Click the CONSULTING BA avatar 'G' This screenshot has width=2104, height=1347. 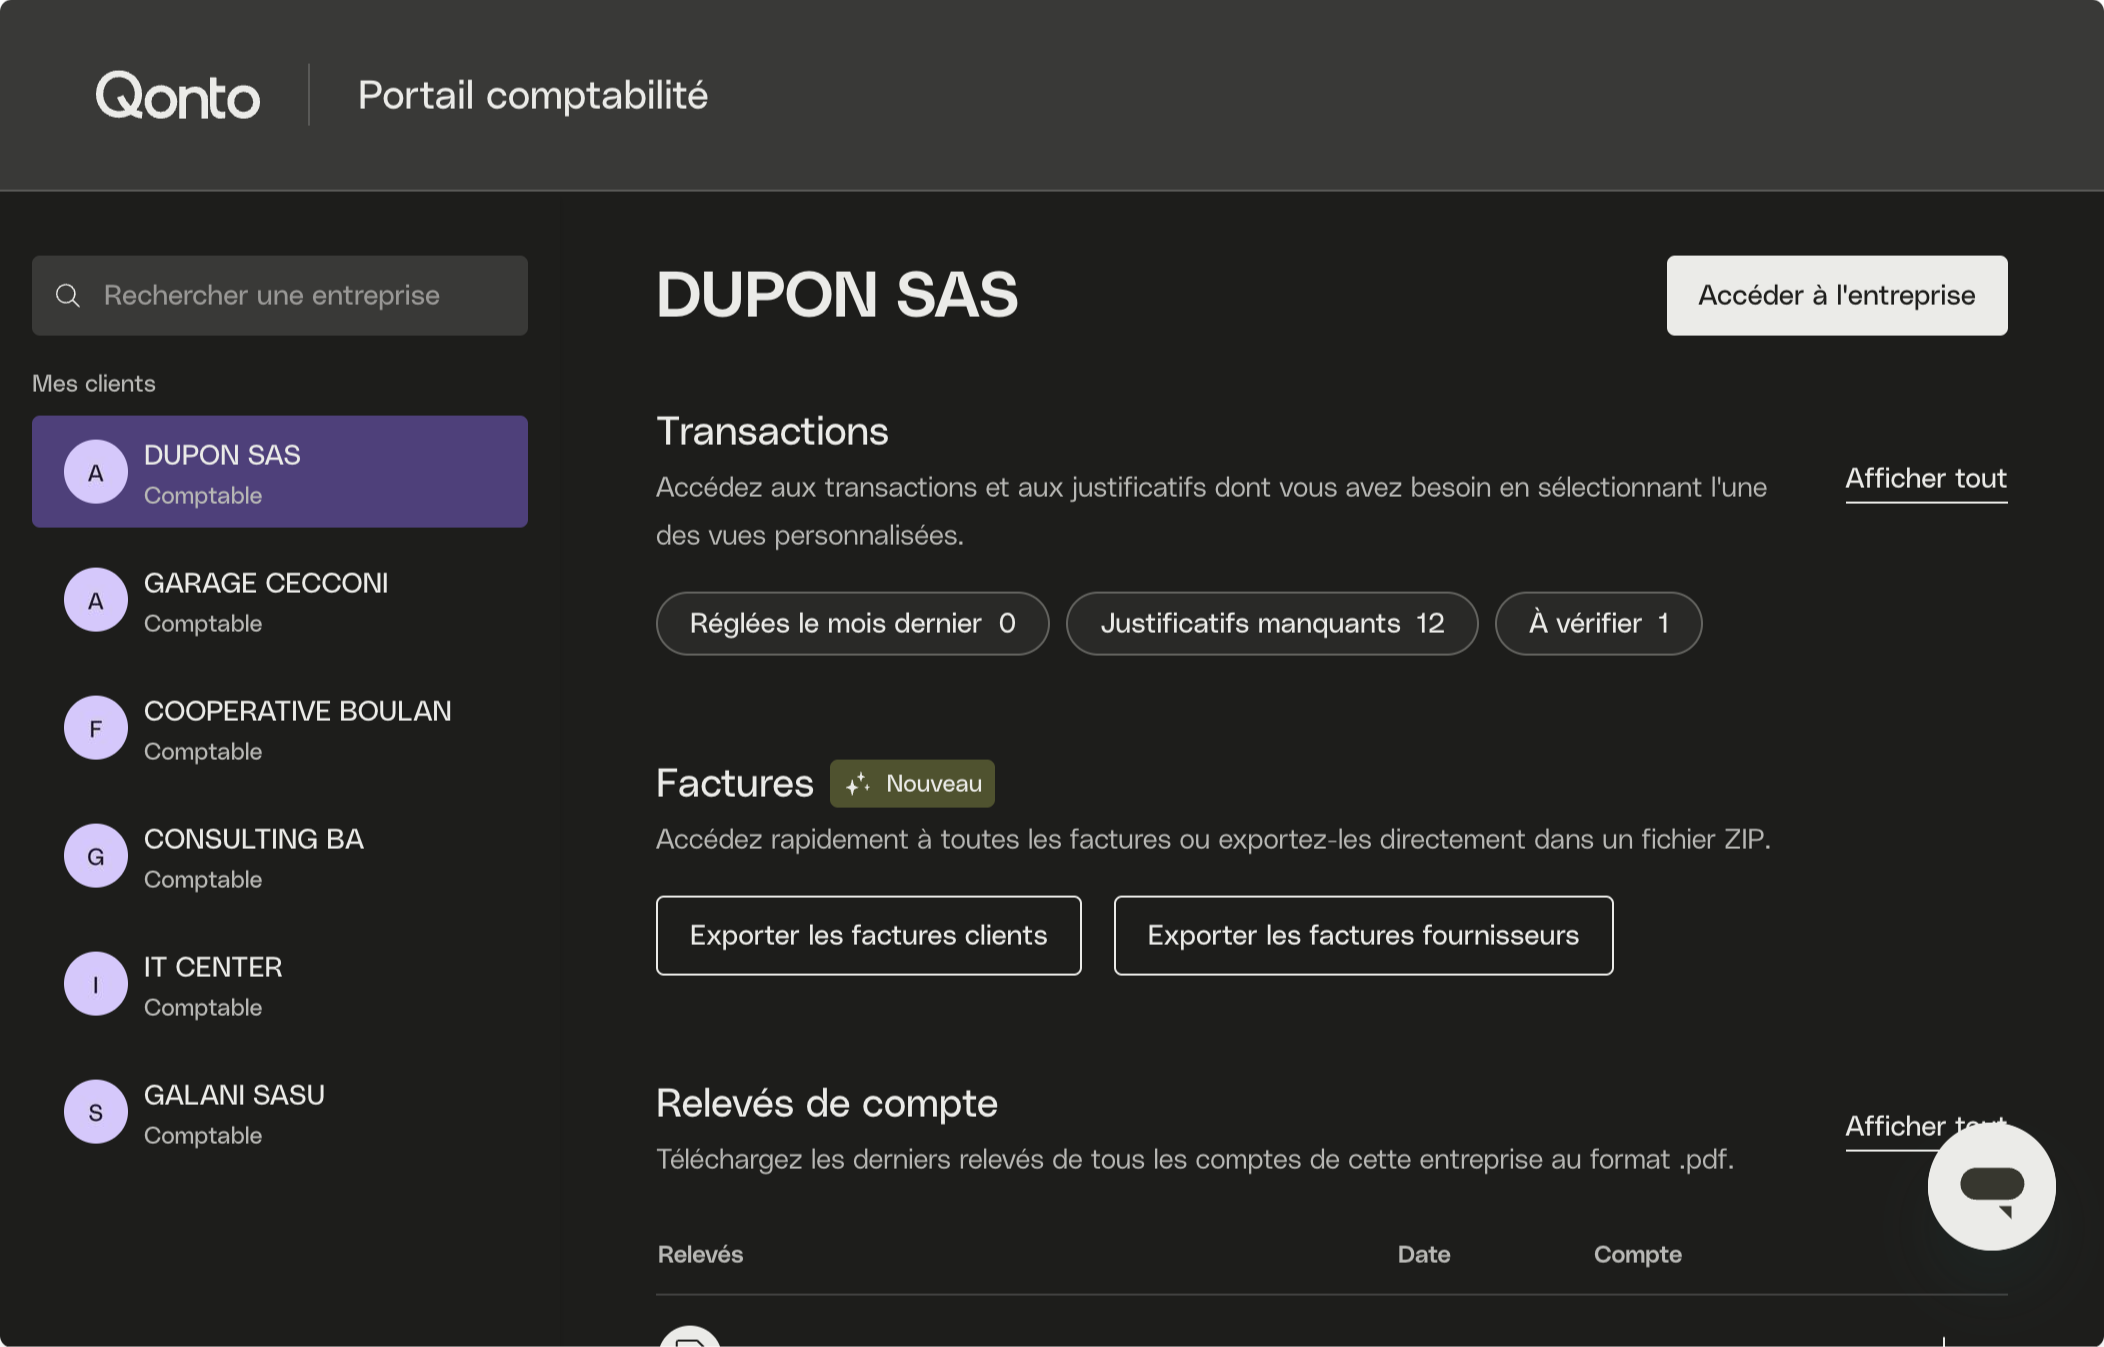pyautogui.click(x=96, y=856)
